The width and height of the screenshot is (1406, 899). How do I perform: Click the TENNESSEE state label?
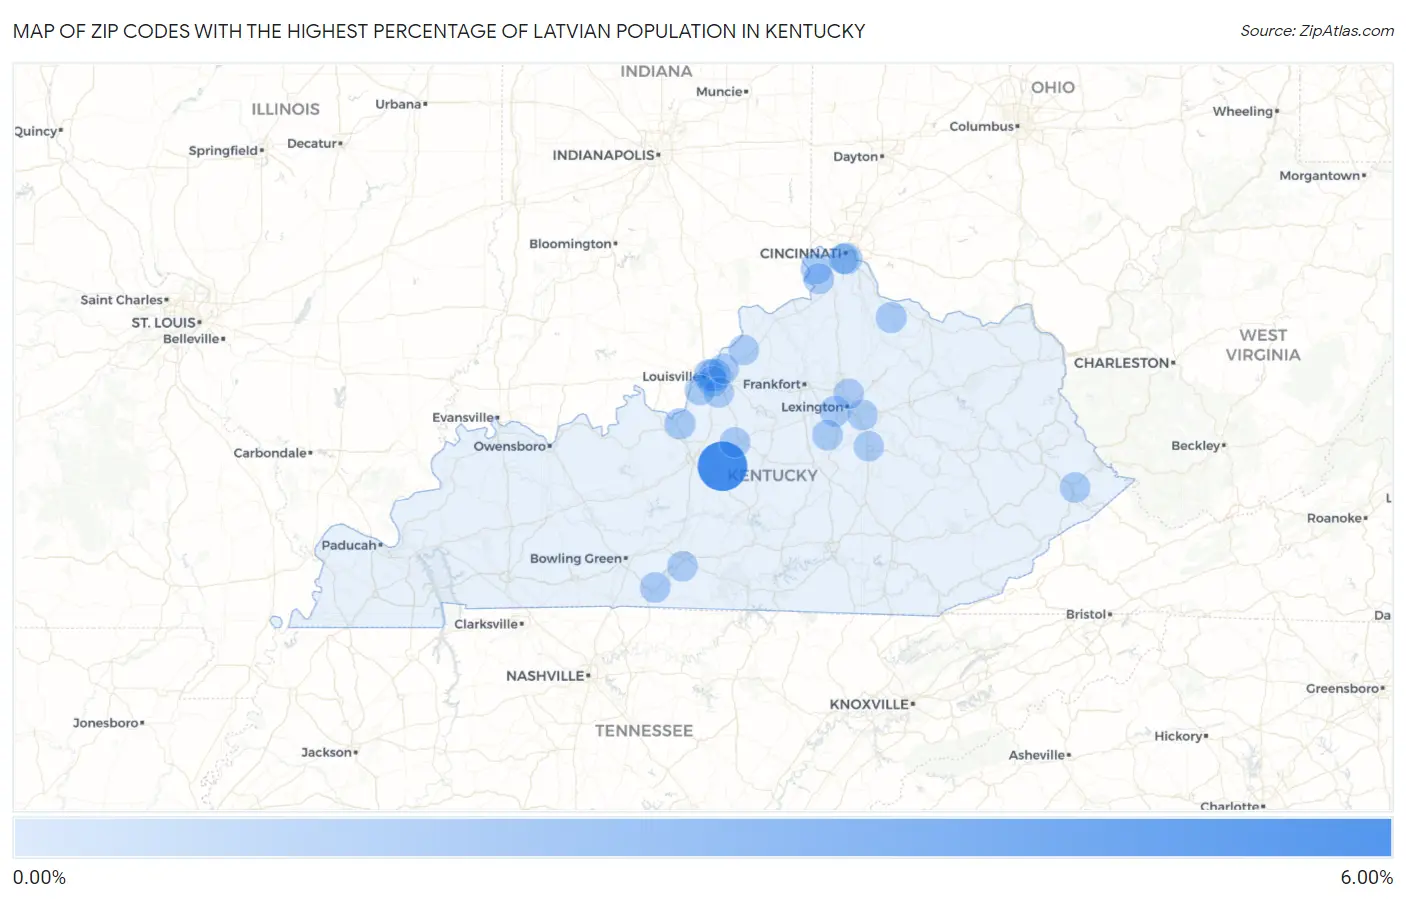[x=644, y=731]
